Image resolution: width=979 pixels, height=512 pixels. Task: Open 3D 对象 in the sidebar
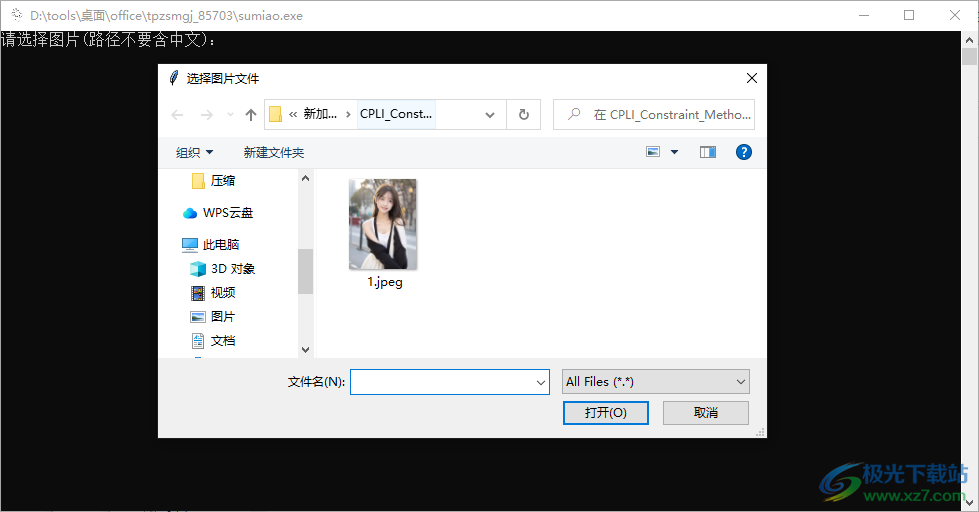[223, 269]
